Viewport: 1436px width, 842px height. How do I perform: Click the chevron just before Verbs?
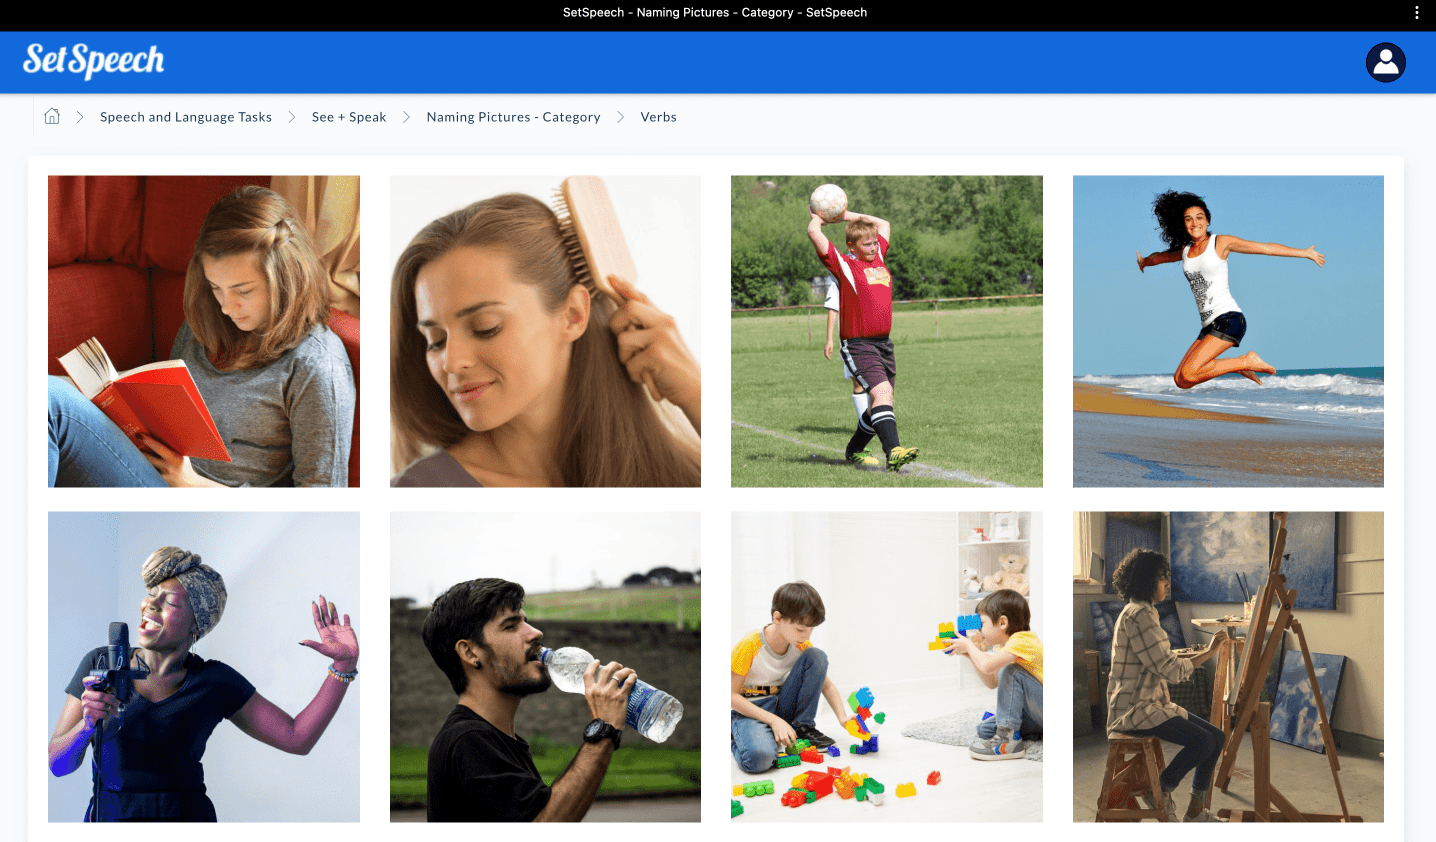click(620, 117)
